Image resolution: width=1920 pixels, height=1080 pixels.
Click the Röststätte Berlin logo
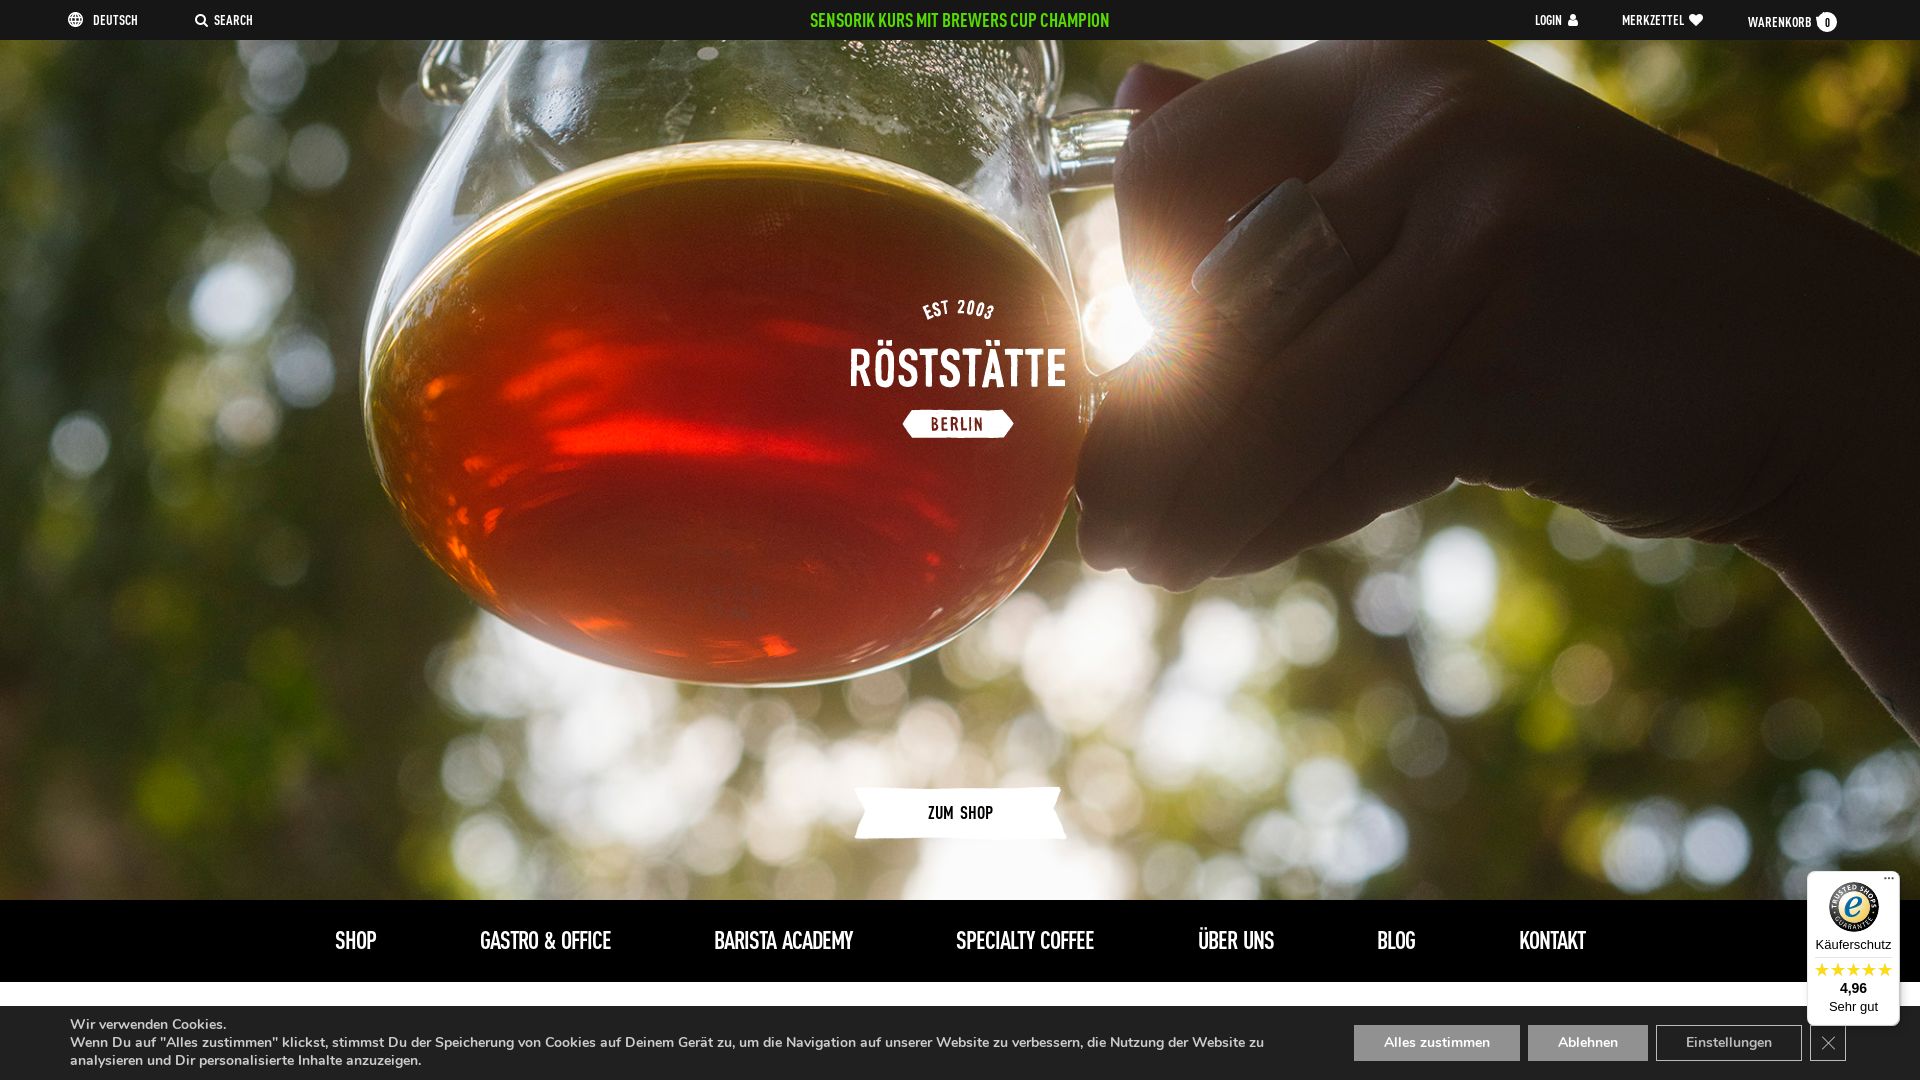click(x=958, y=369)
